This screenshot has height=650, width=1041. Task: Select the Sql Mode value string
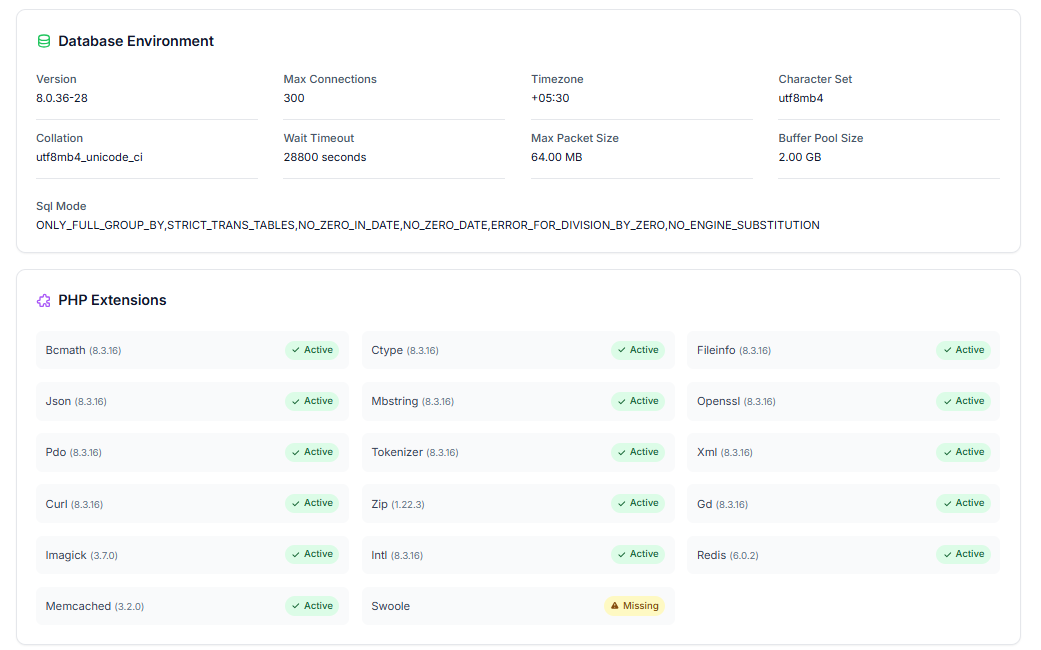coord(428,225)
